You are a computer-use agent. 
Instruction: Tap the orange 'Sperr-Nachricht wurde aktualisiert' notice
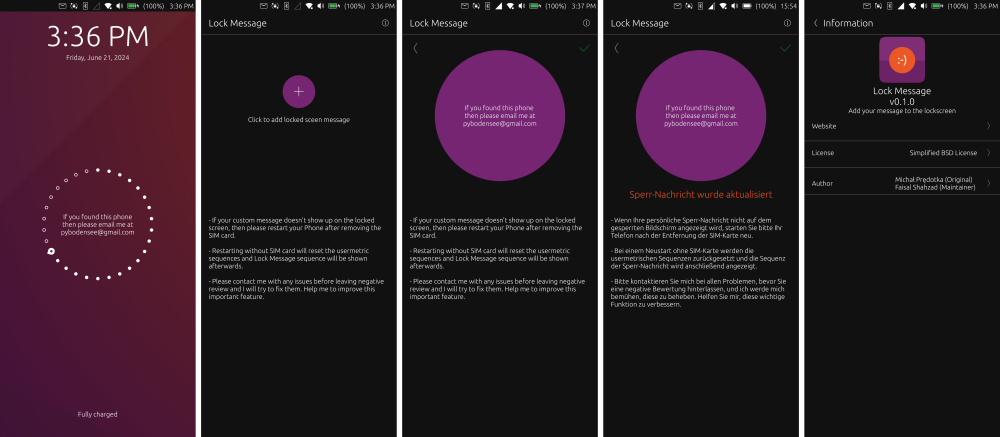(700, 195)
